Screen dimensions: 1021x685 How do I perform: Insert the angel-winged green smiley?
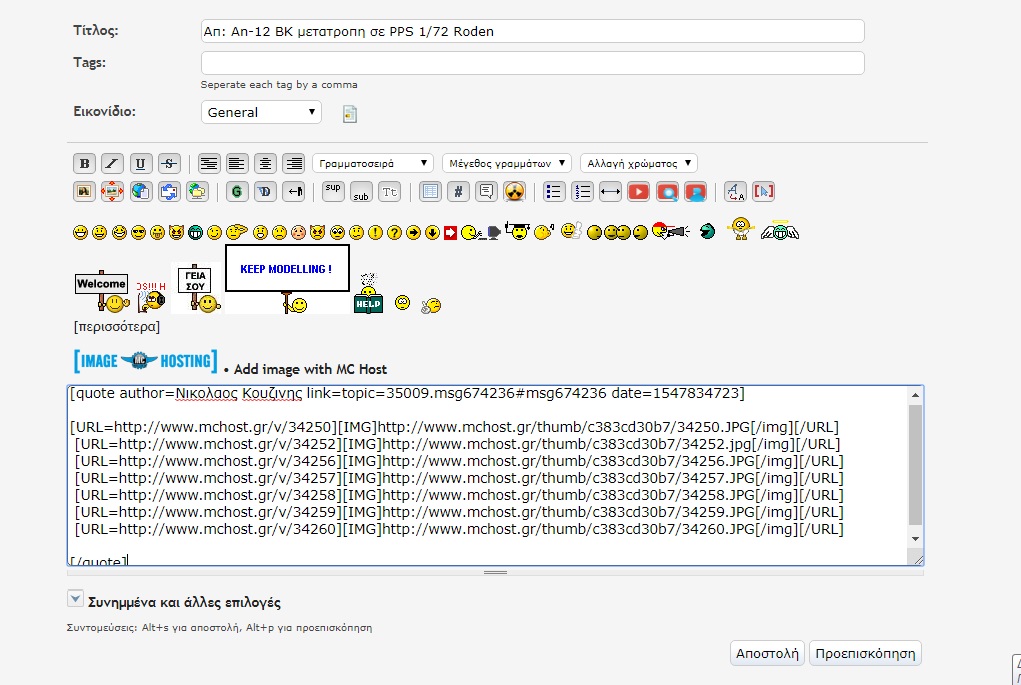click(779, 230)
